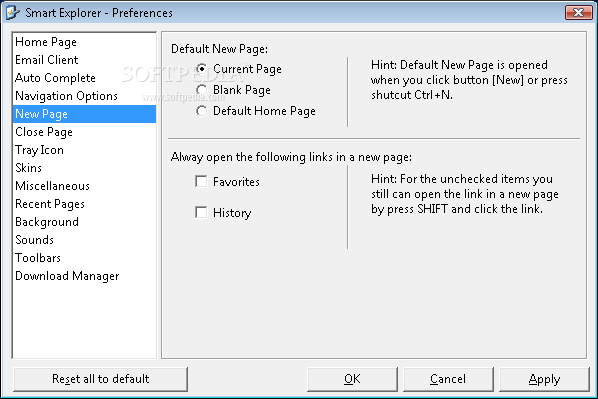Switch to Close Page settings
Screen dimensions: 598x399
[84, 132]
